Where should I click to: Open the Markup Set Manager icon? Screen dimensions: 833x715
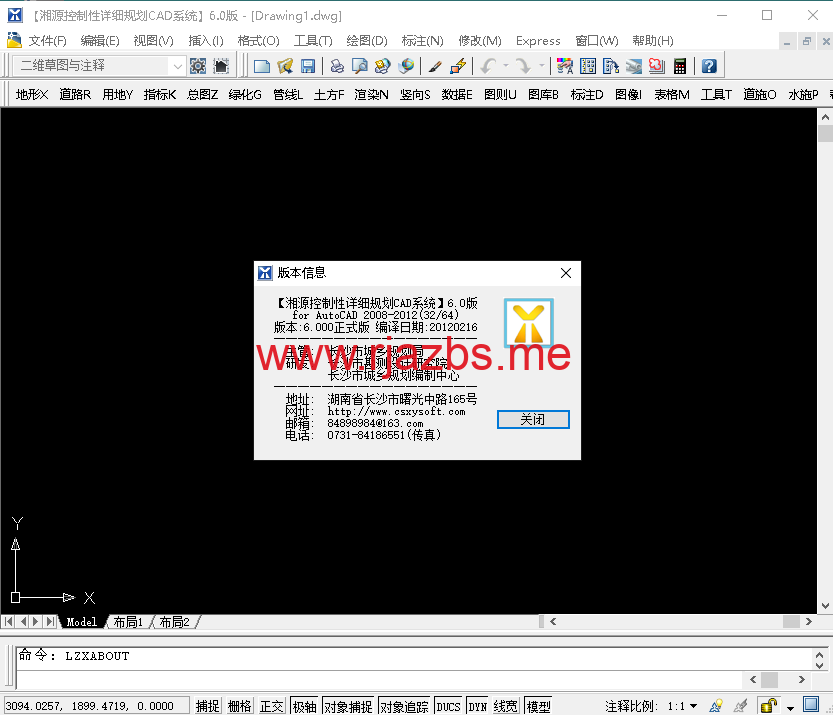pos(657,66)
